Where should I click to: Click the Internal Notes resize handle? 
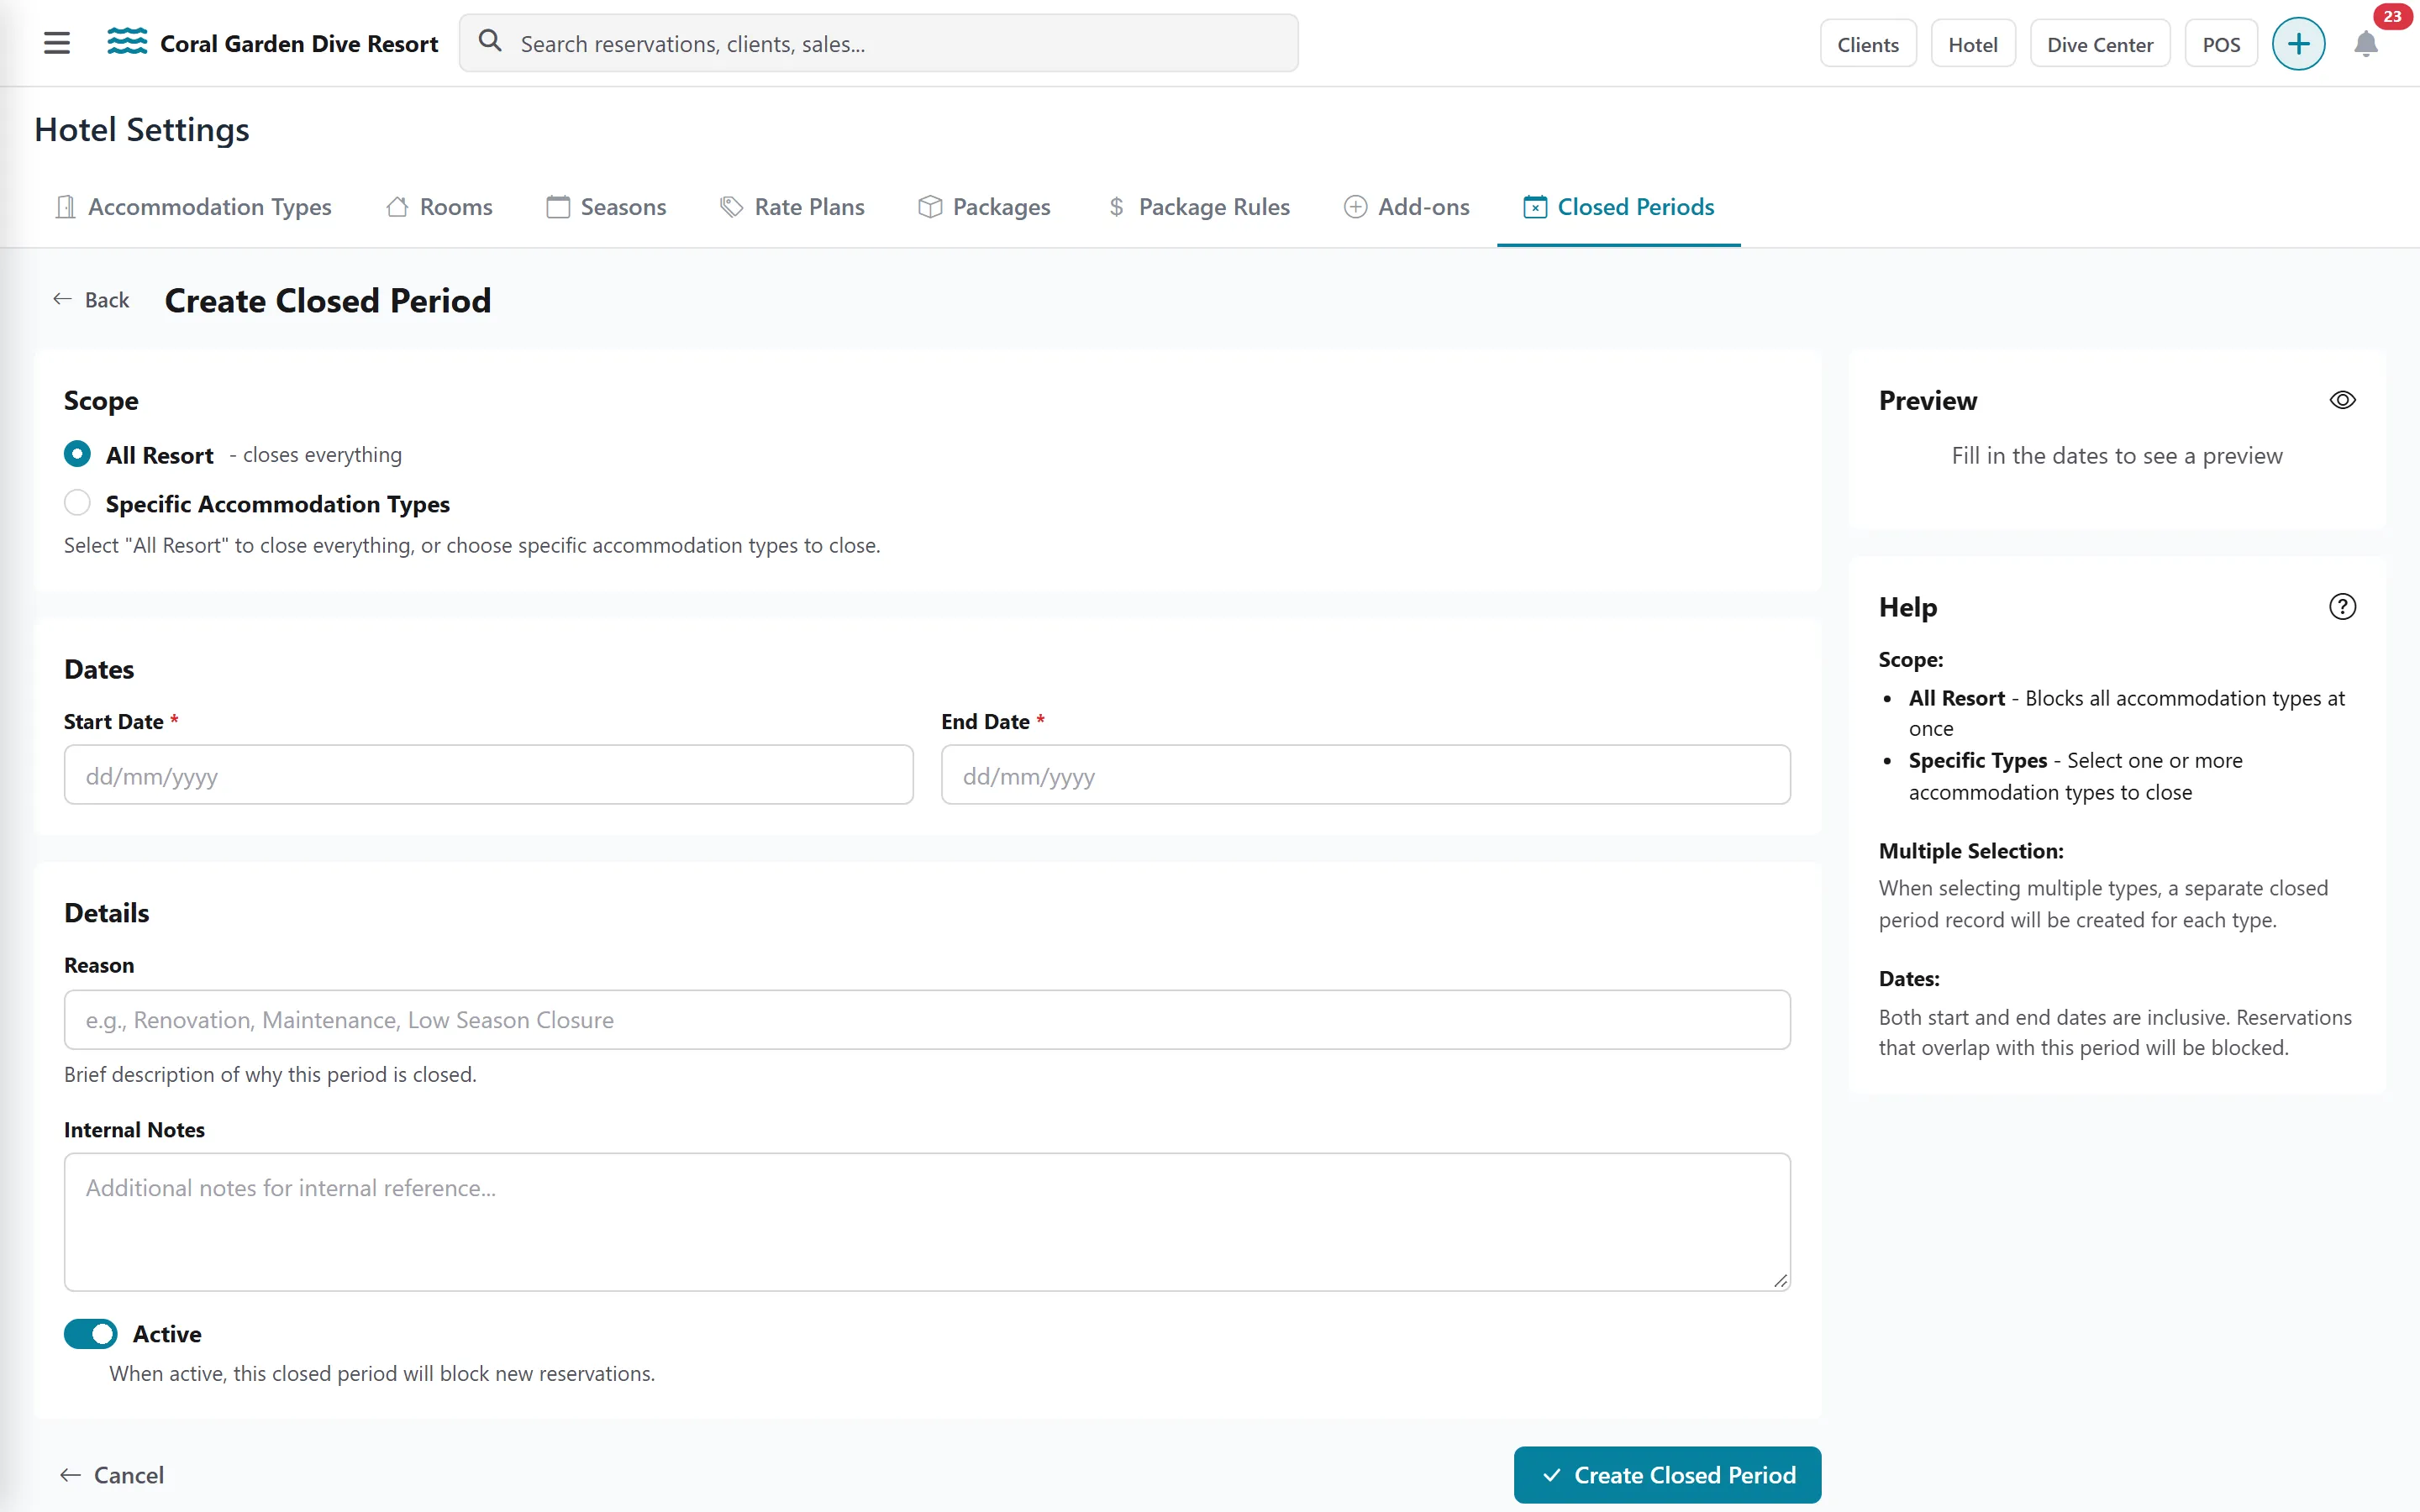click(1780, 1280)
